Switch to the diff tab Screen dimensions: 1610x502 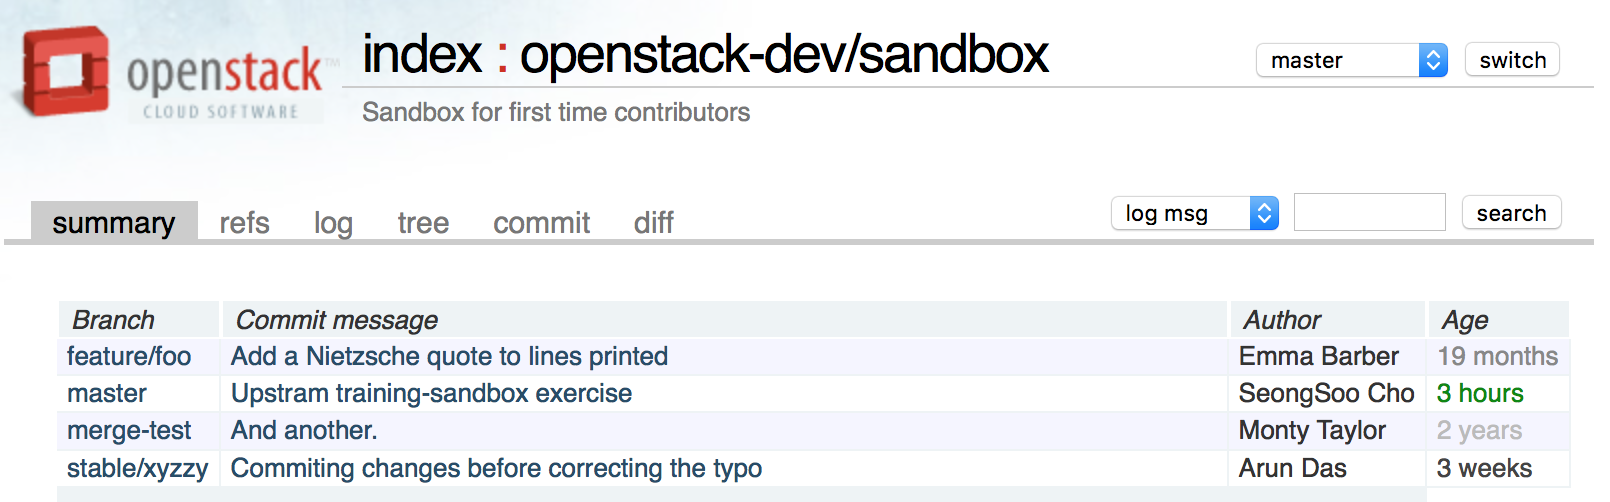[x=653, y=222]
